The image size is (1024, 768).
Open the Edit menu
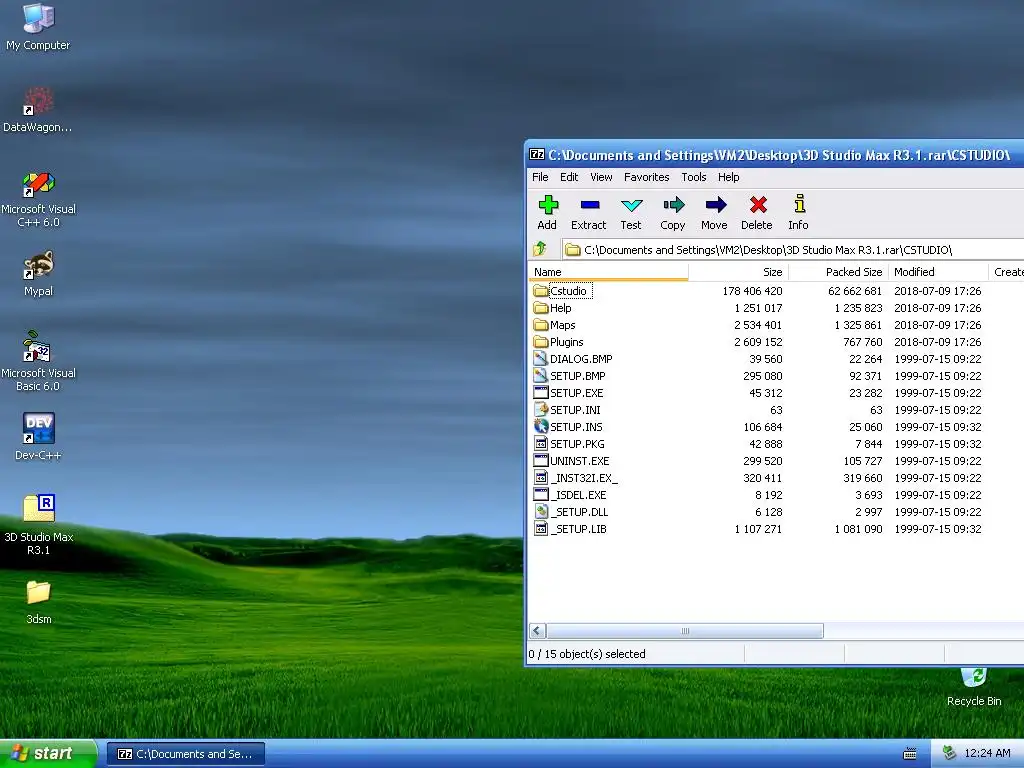tap(569, 177)
